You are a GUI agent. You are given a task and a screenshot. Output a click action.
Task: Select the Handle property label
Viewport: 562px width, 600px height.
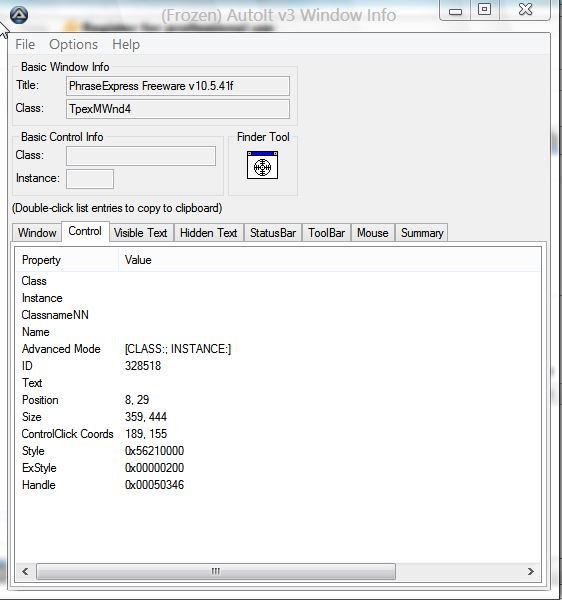(39, 485)
